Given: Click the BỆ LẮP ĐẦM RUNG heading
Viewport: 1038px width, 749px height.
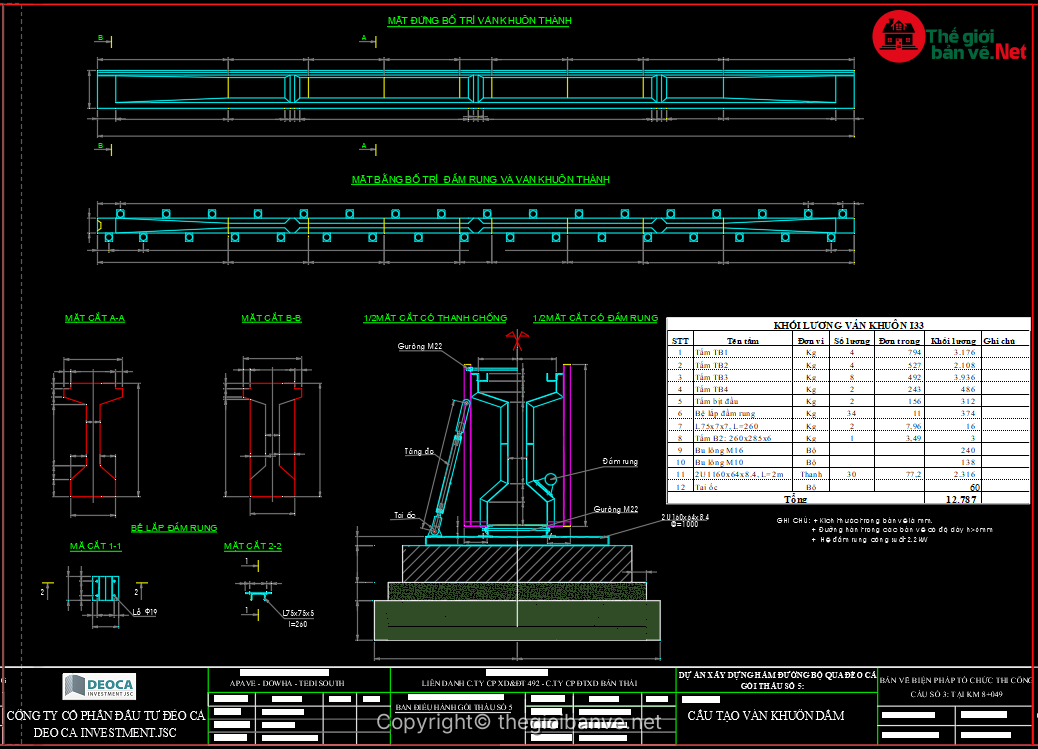Looking at the screenshot, I should point(173,528).
